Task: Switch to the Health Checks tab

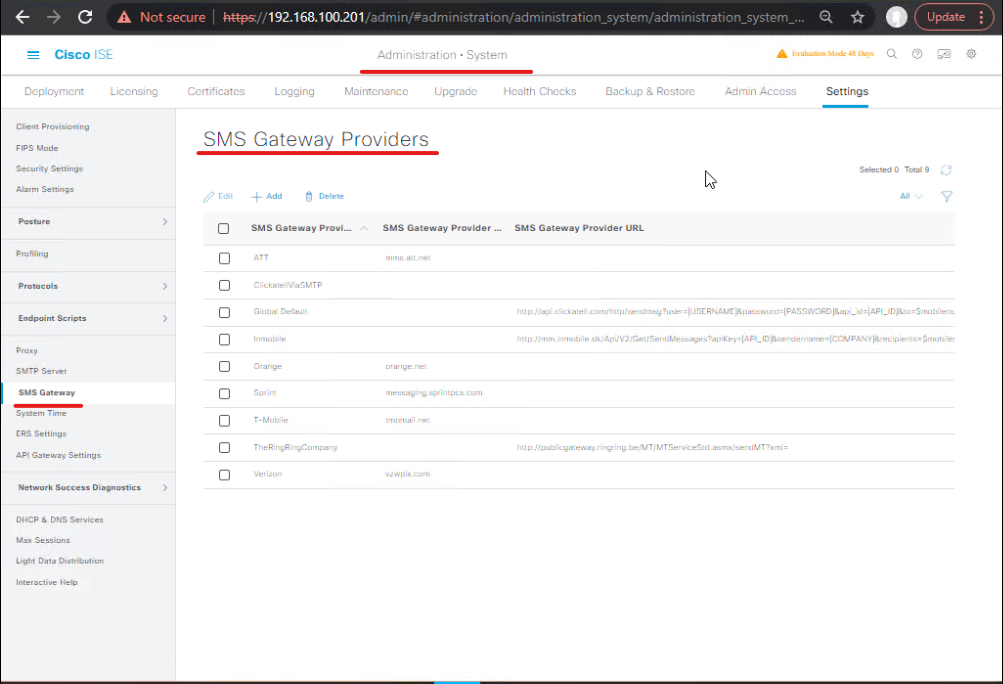Action: [x=540, y=91]
